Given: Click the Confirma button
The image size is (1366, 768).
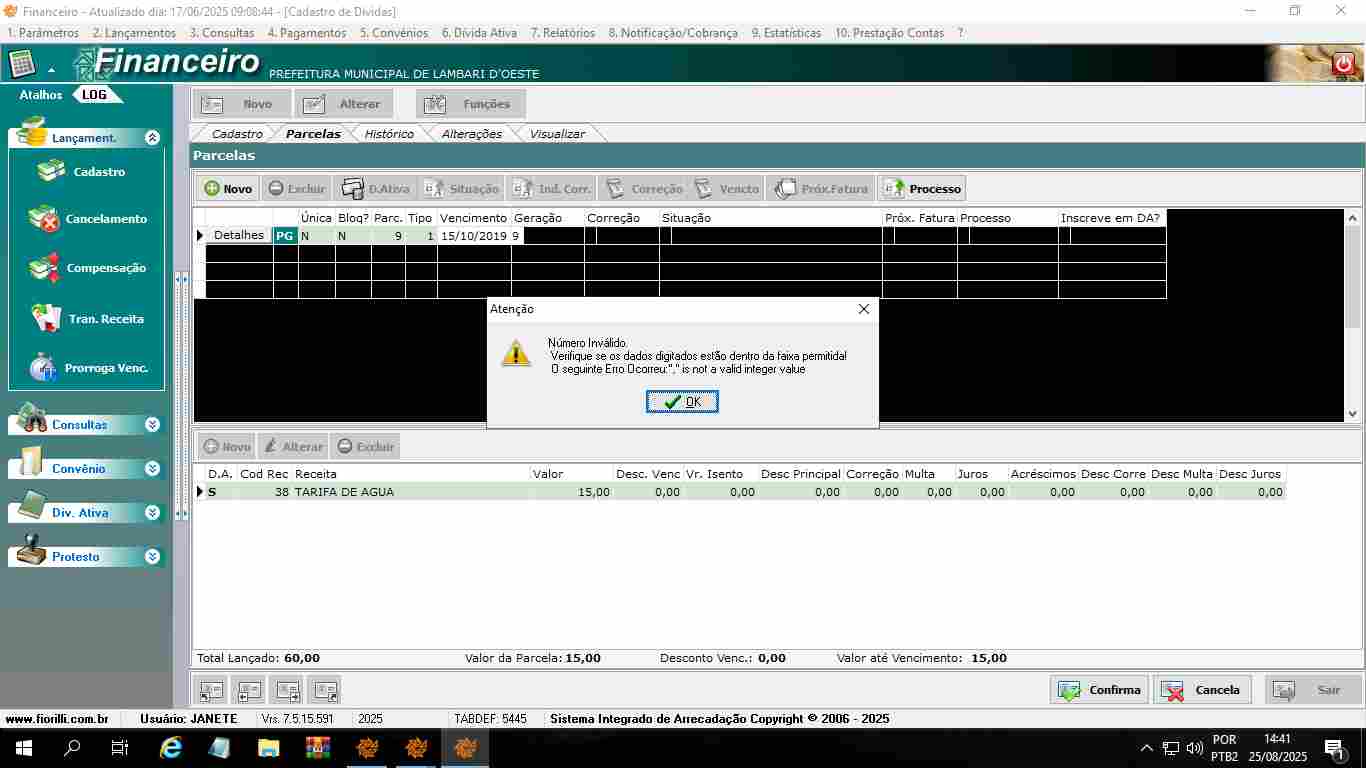Looking at the screenshot, I should tap(1099, 690).
